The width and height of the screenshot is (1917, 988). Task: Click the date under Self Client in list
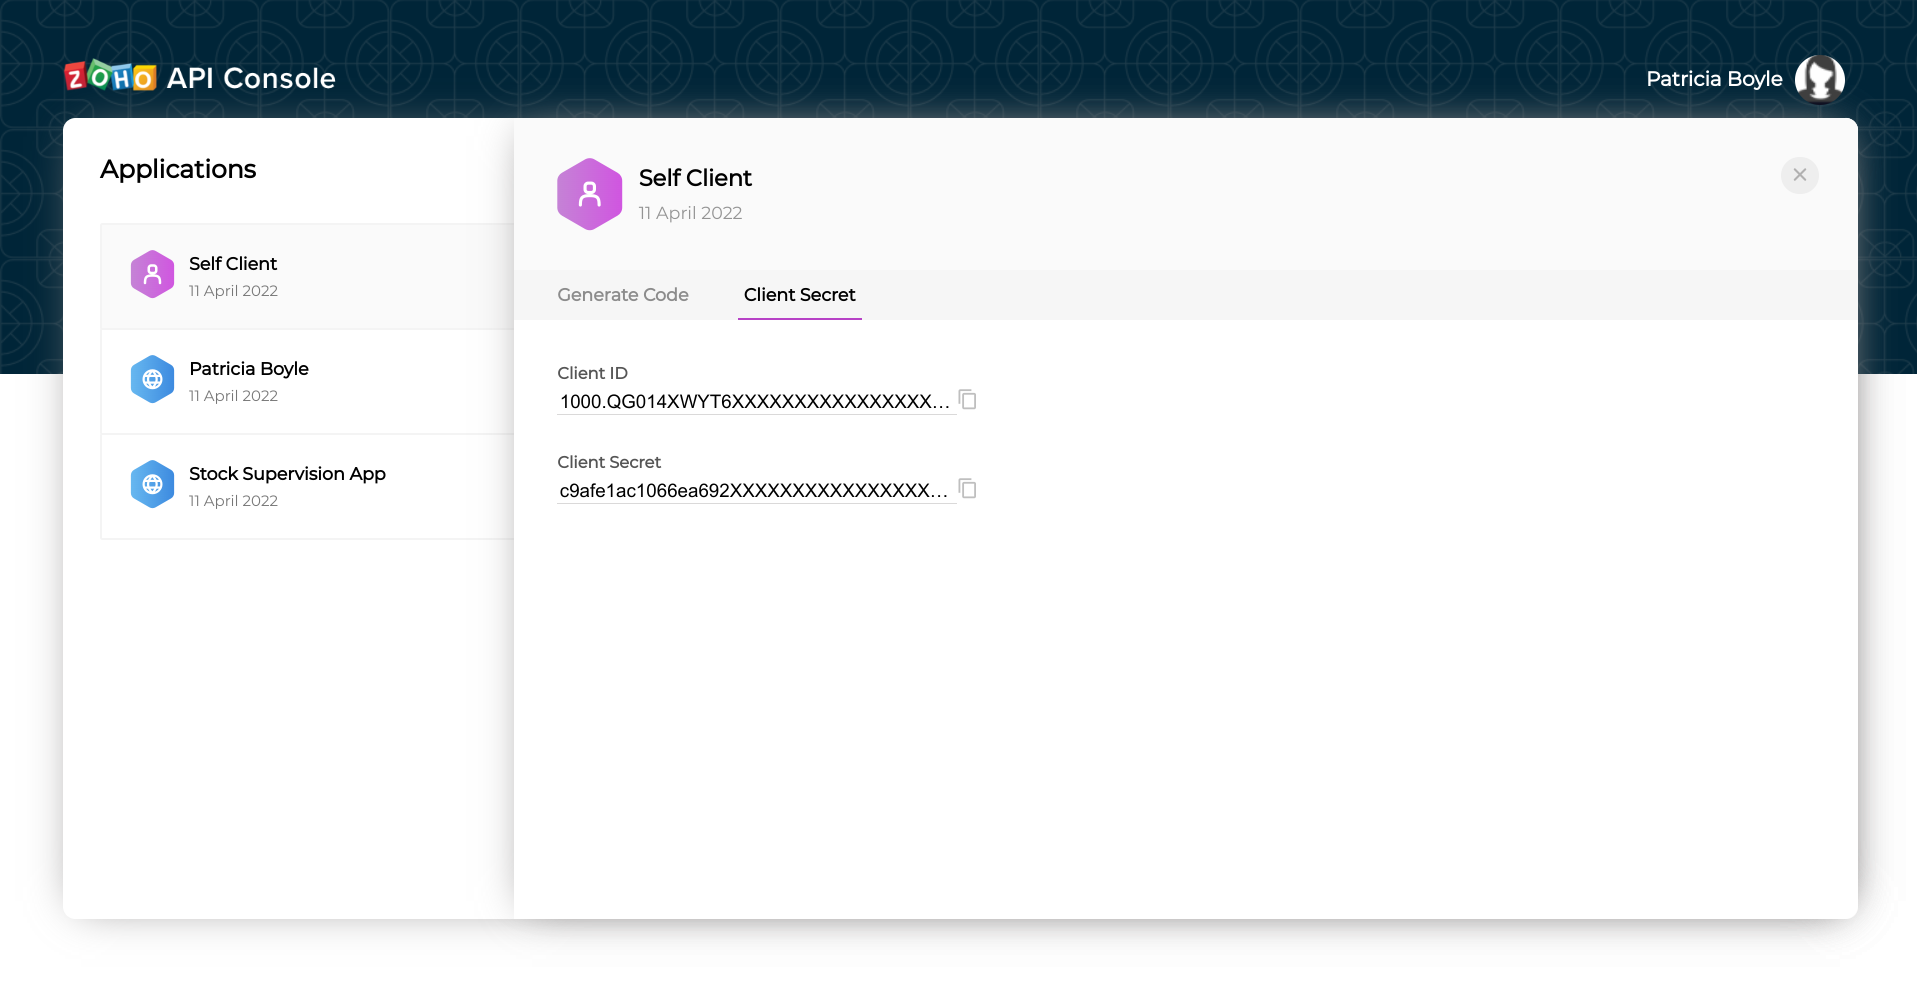[x=233, y=291]
